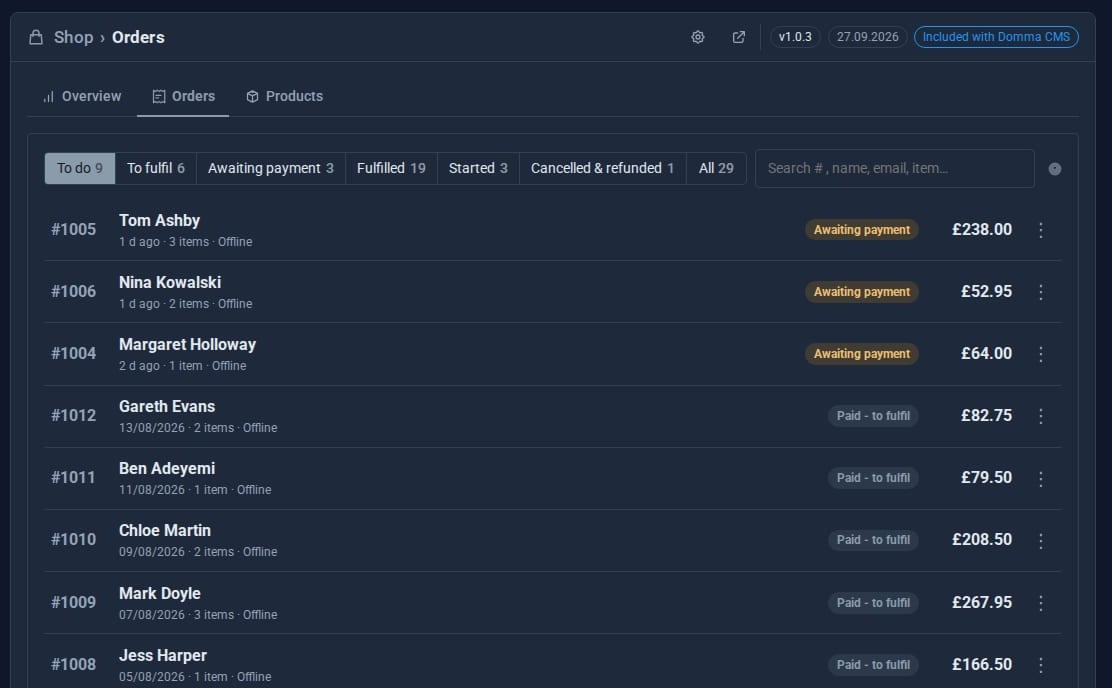
Task: Click Paid - to fulfil badge on Ben Adeyemi
Action: [873, 478]
